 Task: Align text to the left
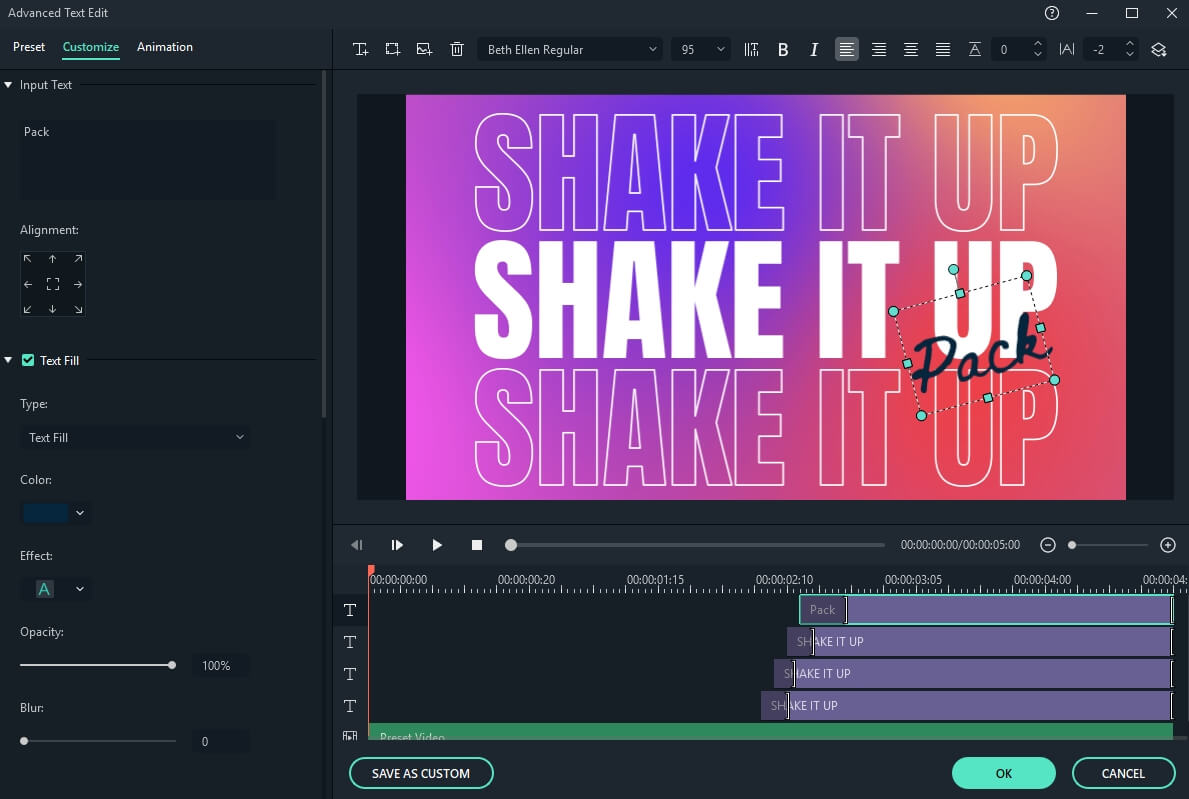tap(847, 49)
